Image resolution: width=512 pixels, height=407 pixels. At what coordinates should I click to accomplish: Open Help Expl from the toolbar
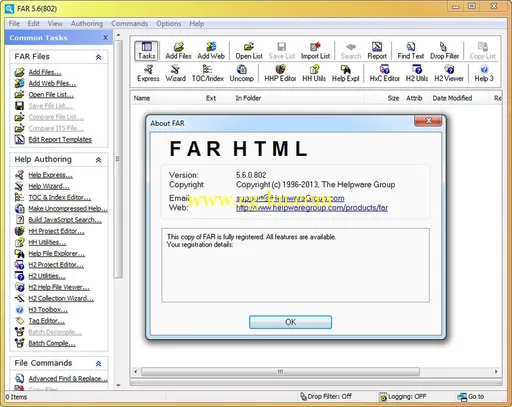[345, 73]
